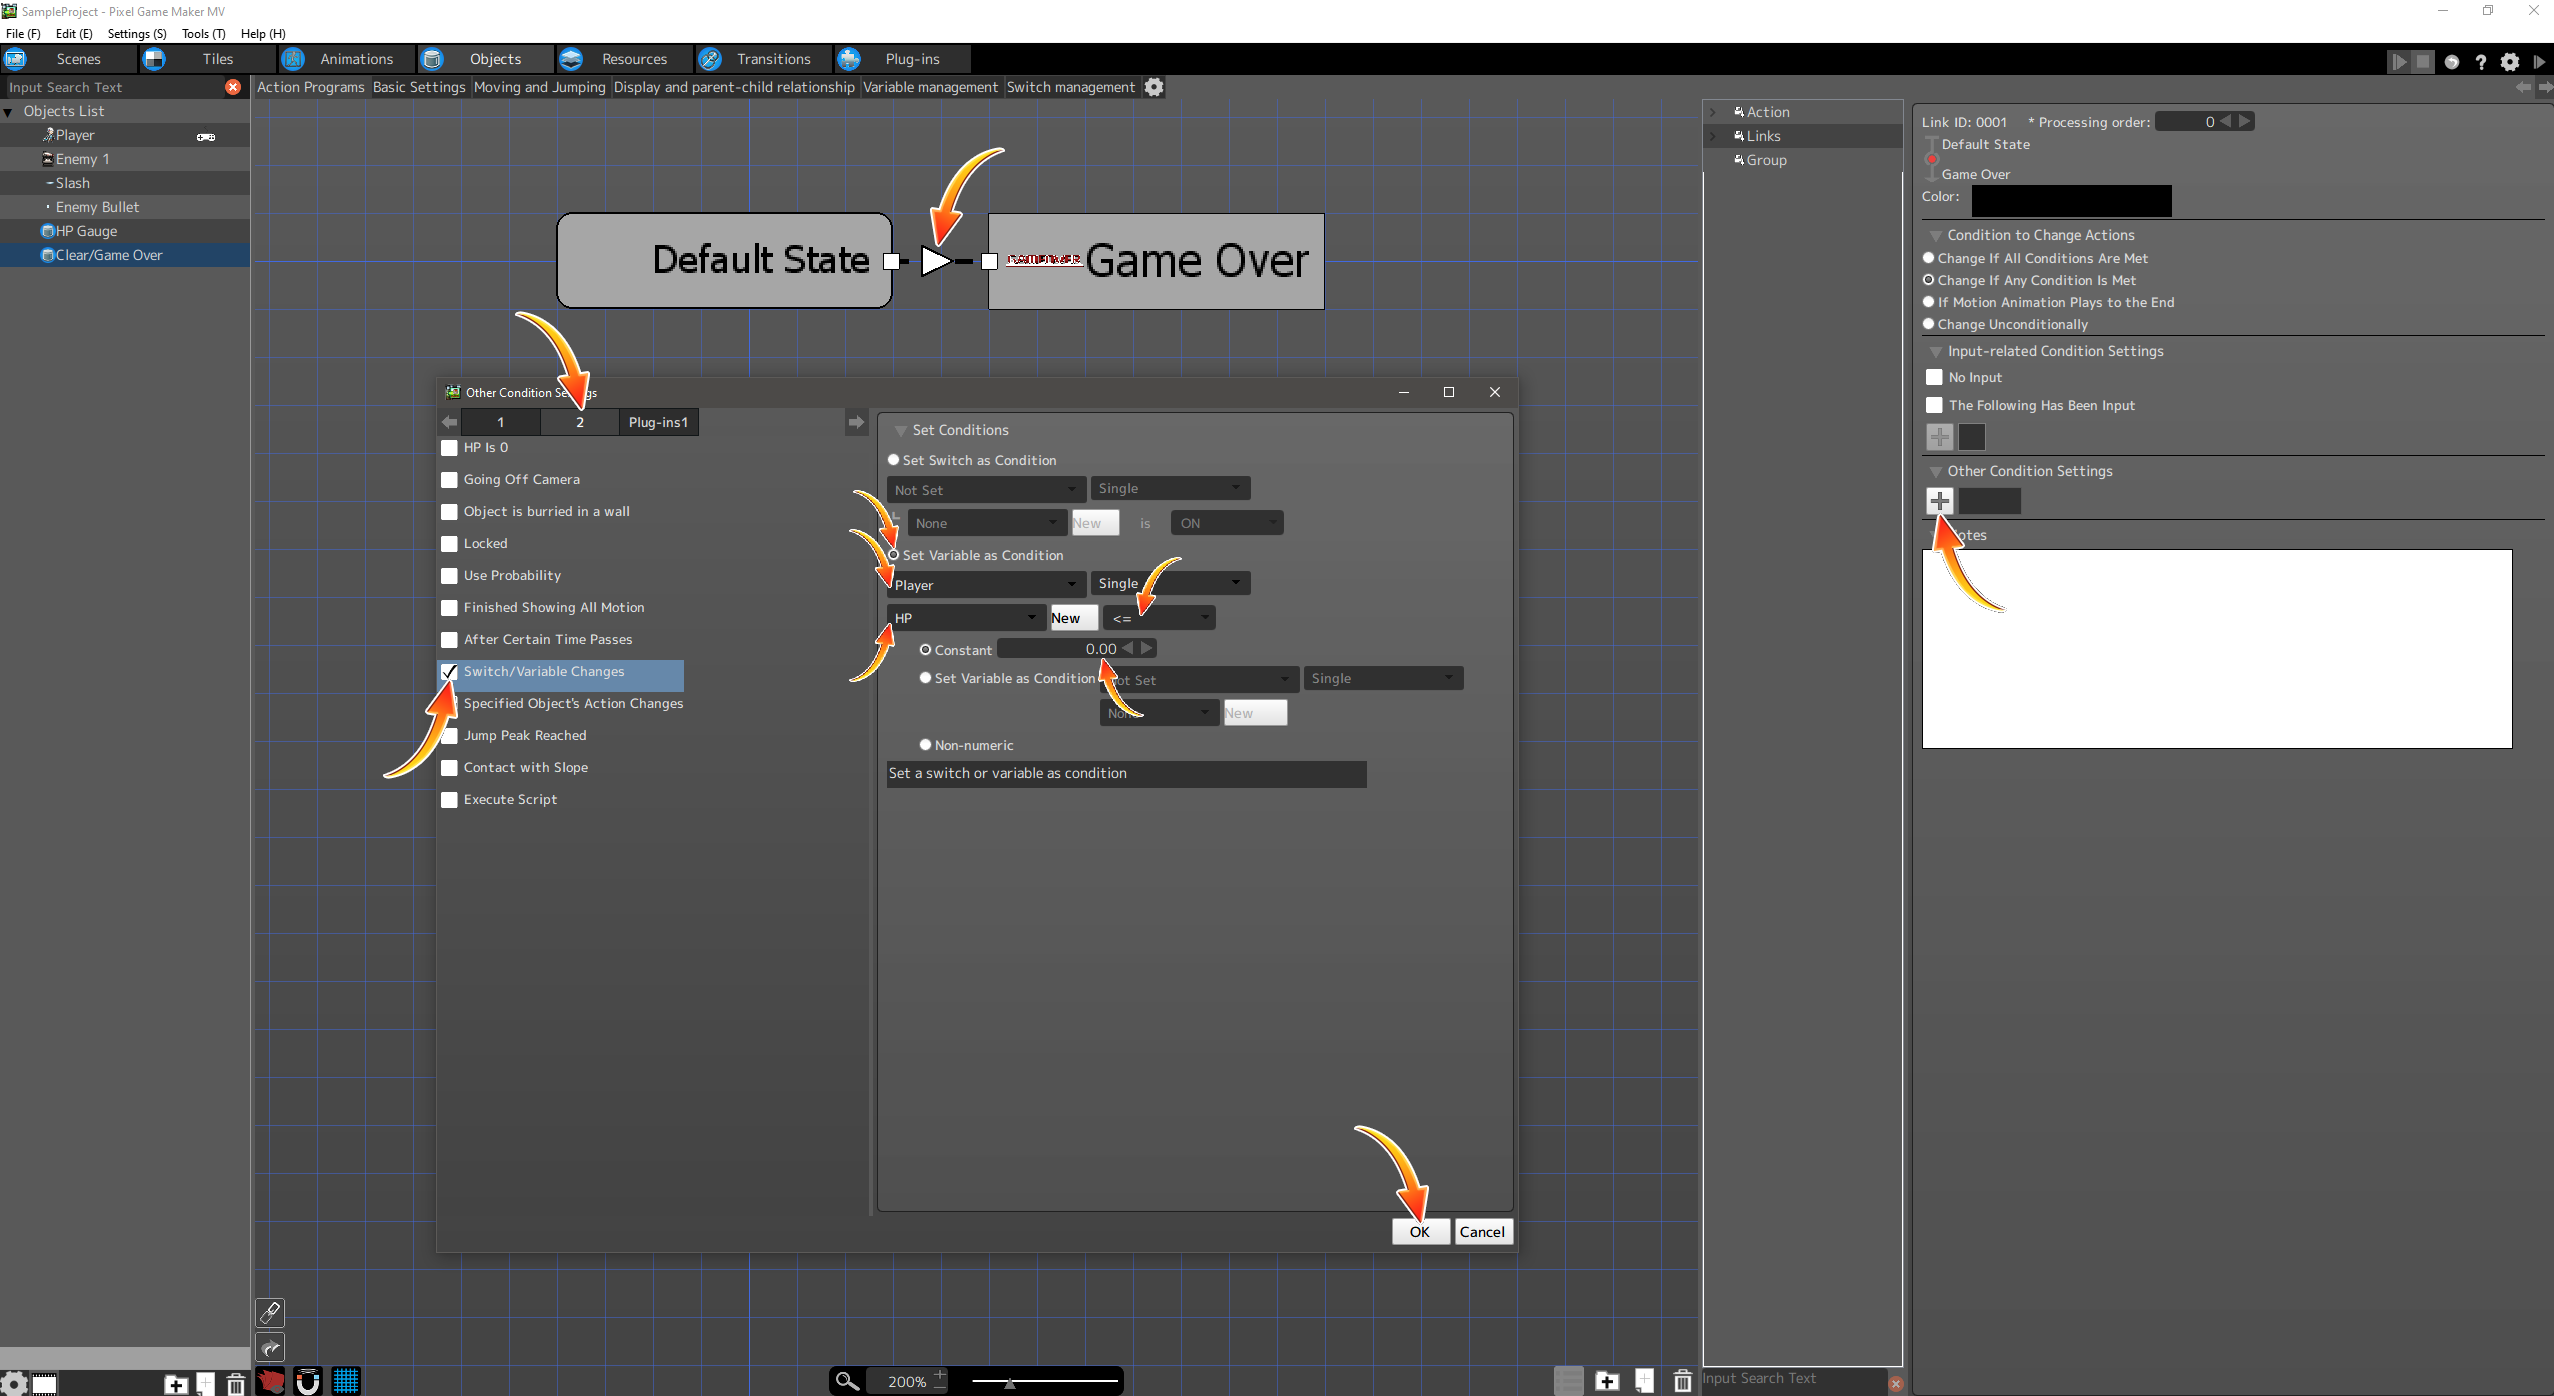Check the Use Probability option
Screen dimensions: 2554x1396
[x=450, y=576]
